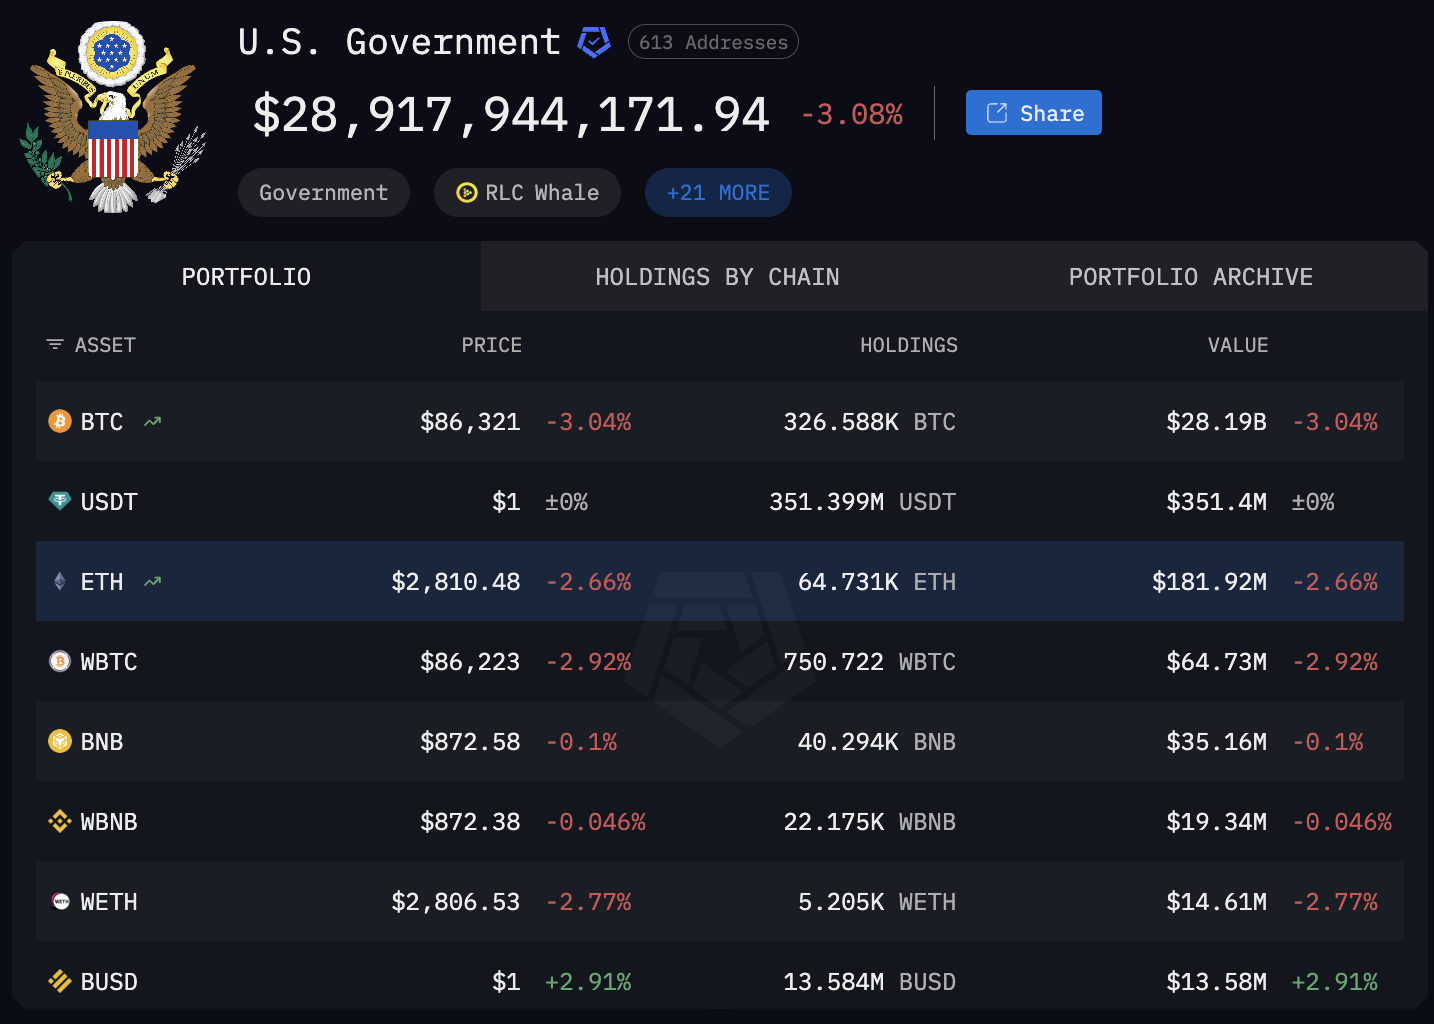Switch to the HOLDINGS BY CHAIN tab
This screenshot has width=1434, height=1024.
717,277
